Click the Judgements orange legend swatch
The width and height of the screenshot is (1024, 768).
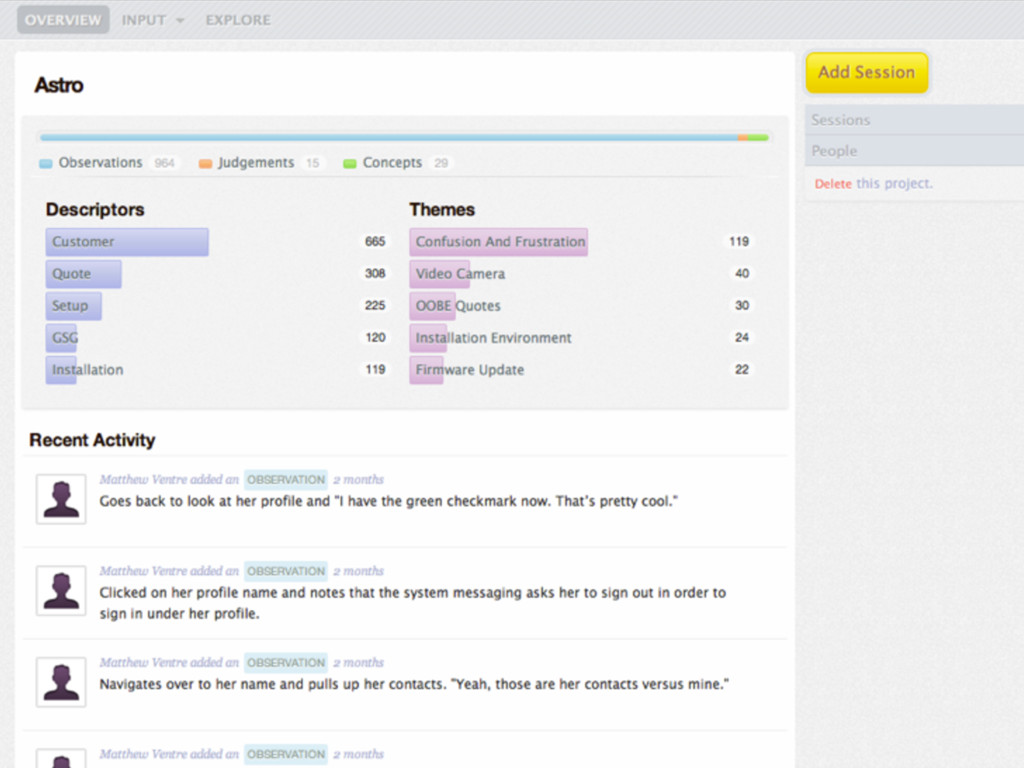click(x=205, y=163)
